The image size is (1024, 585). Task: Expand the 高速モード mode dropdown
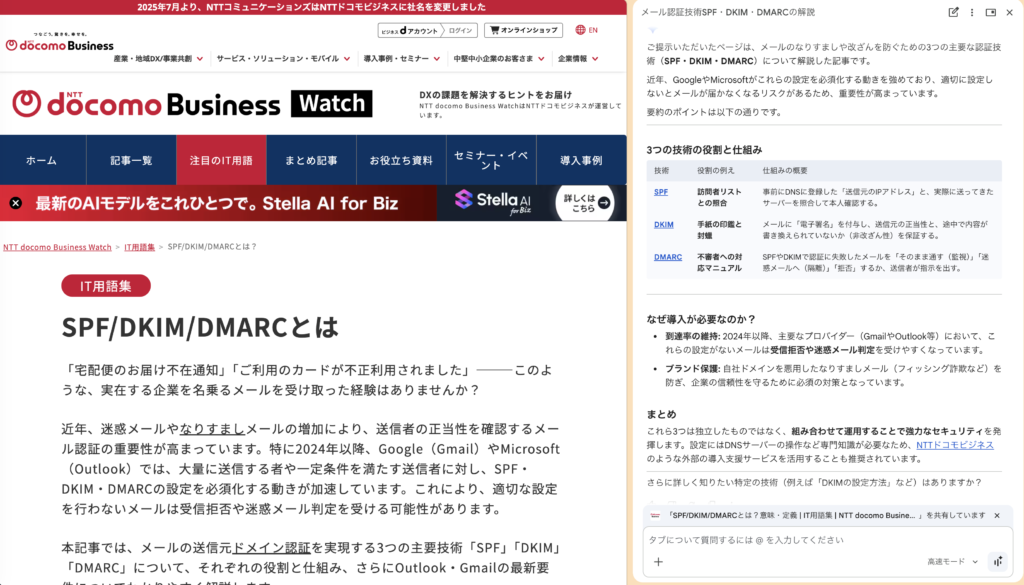(950, 561)
